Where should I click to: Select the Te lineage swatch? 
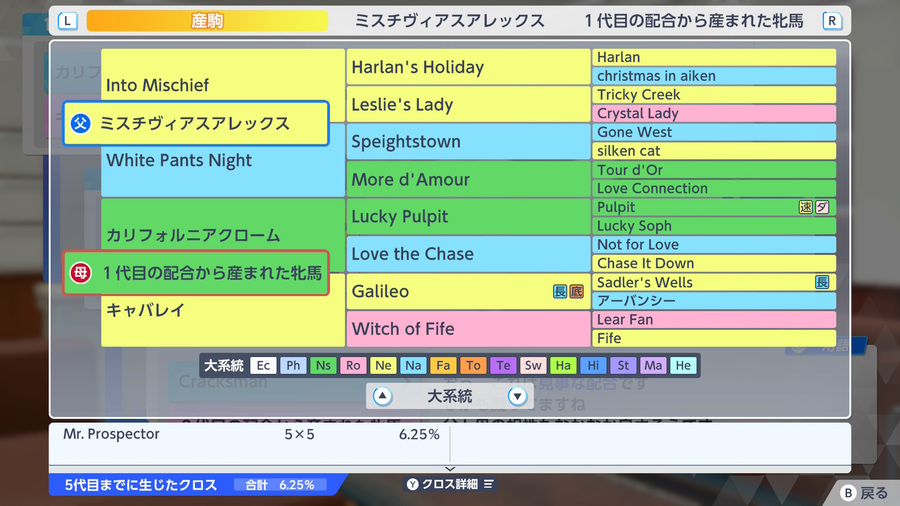click(x=503, y=365)
